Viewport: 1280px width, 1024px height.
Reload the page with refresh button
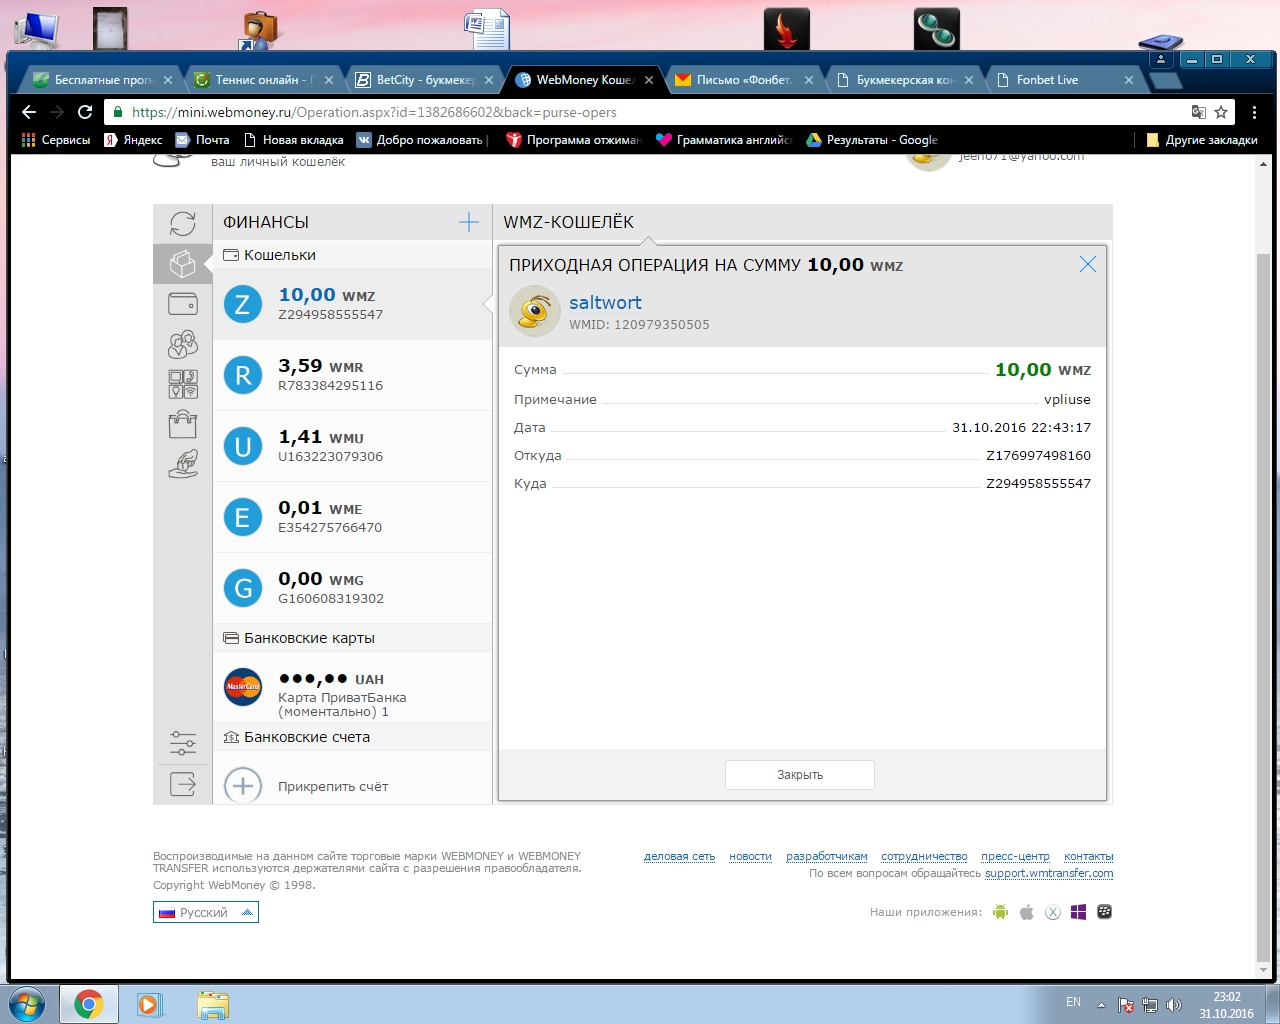click(85, 112)
